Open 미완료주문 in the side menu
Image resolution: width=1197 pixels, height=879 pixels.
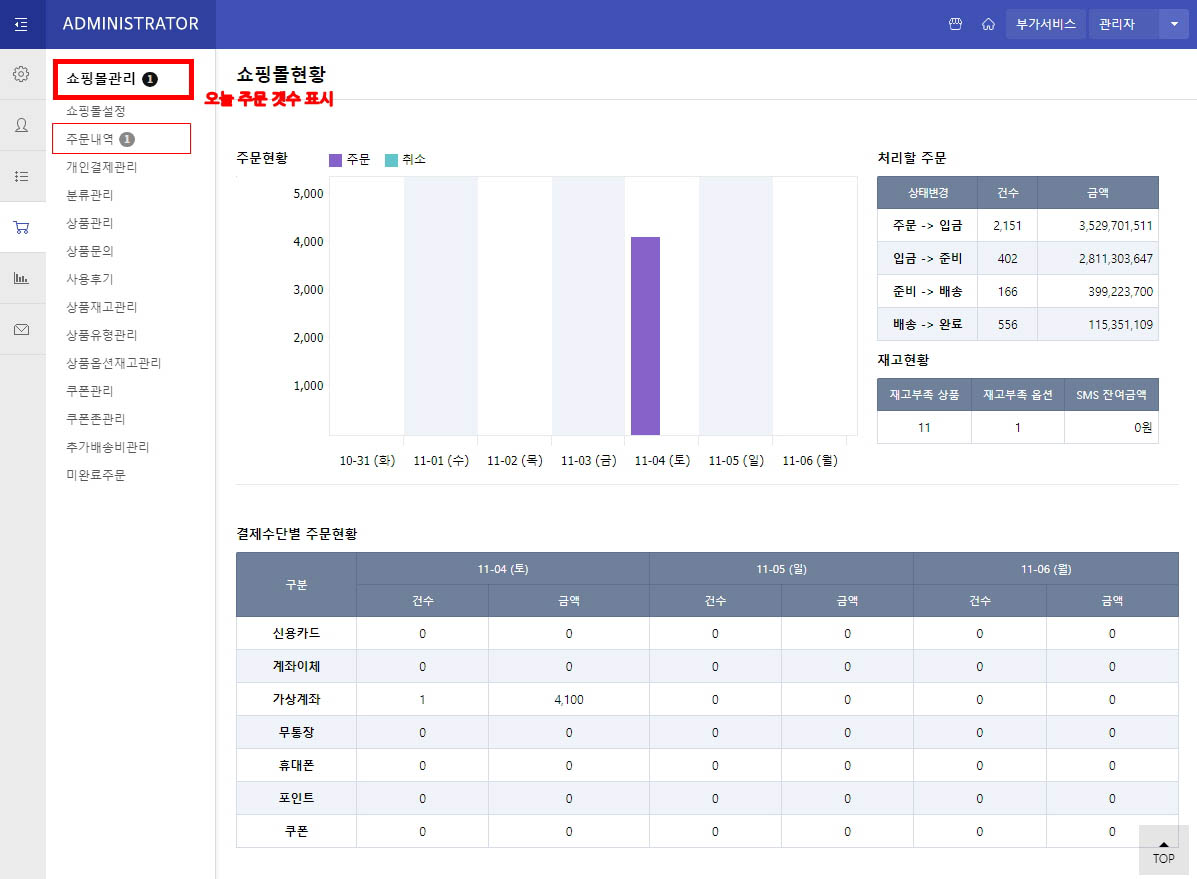[x=96, y=475]
